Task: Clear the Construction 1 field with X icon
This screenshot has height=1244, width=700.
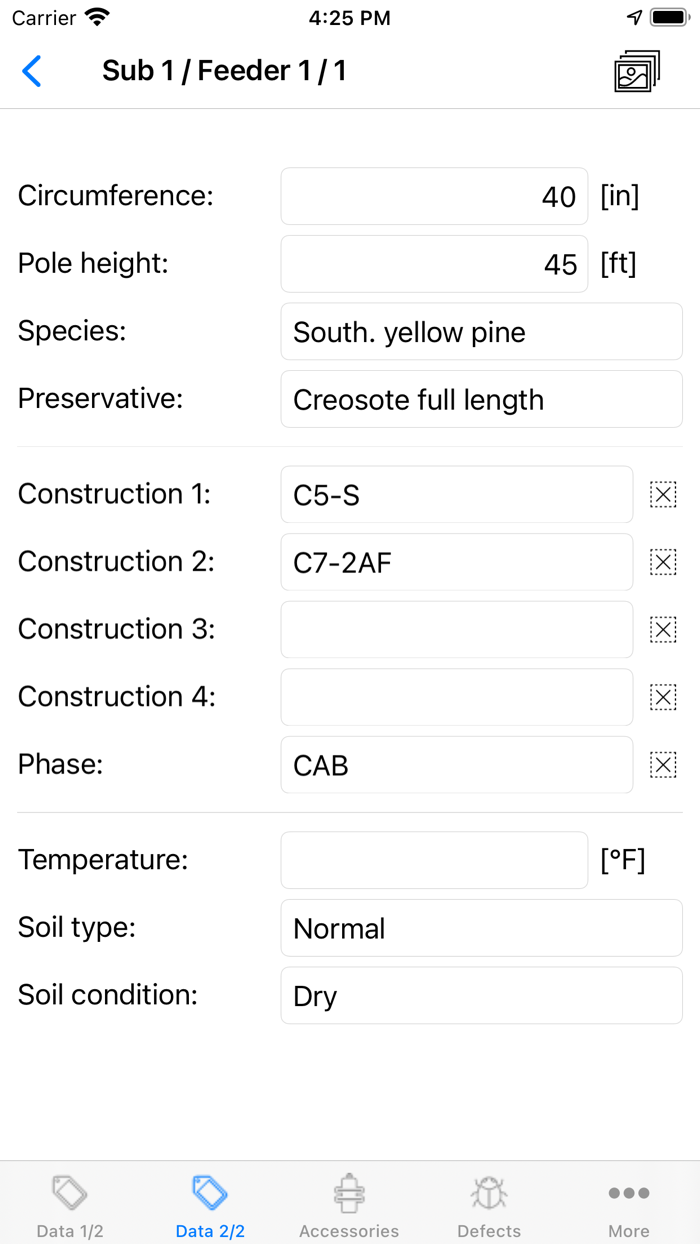Action: tap(662, 494)
